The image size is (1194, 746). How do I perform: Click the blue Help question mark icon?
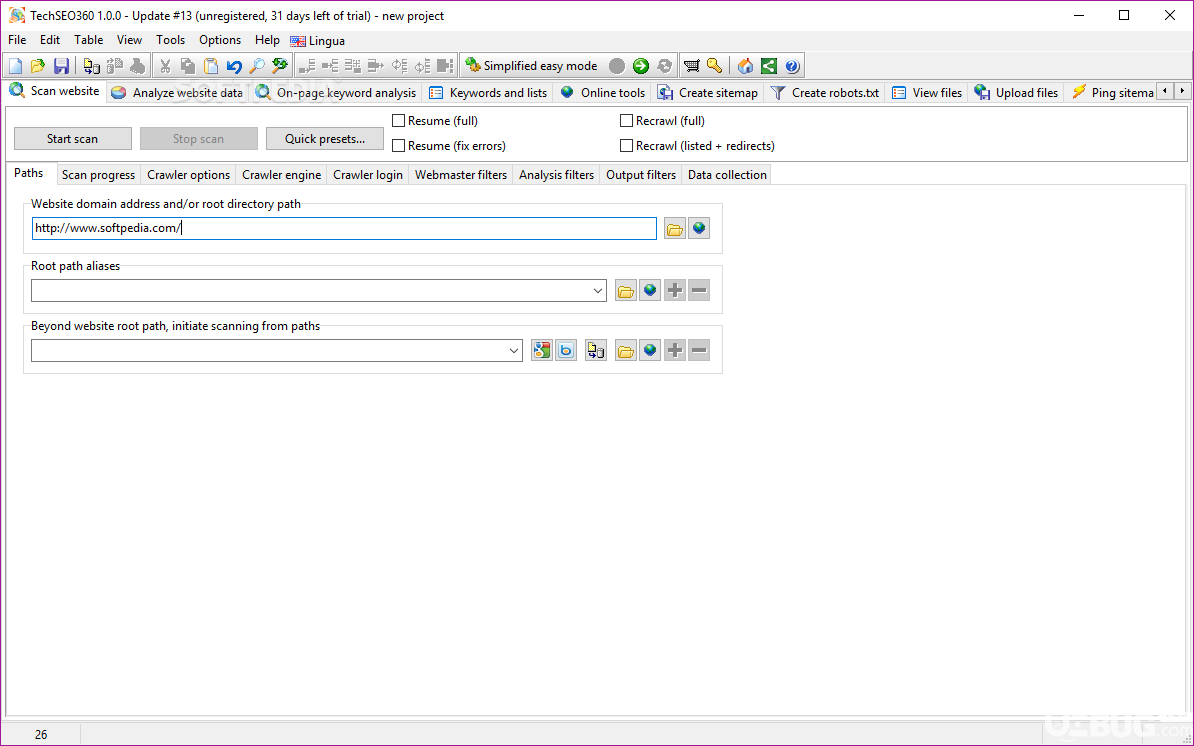(792, 66)
